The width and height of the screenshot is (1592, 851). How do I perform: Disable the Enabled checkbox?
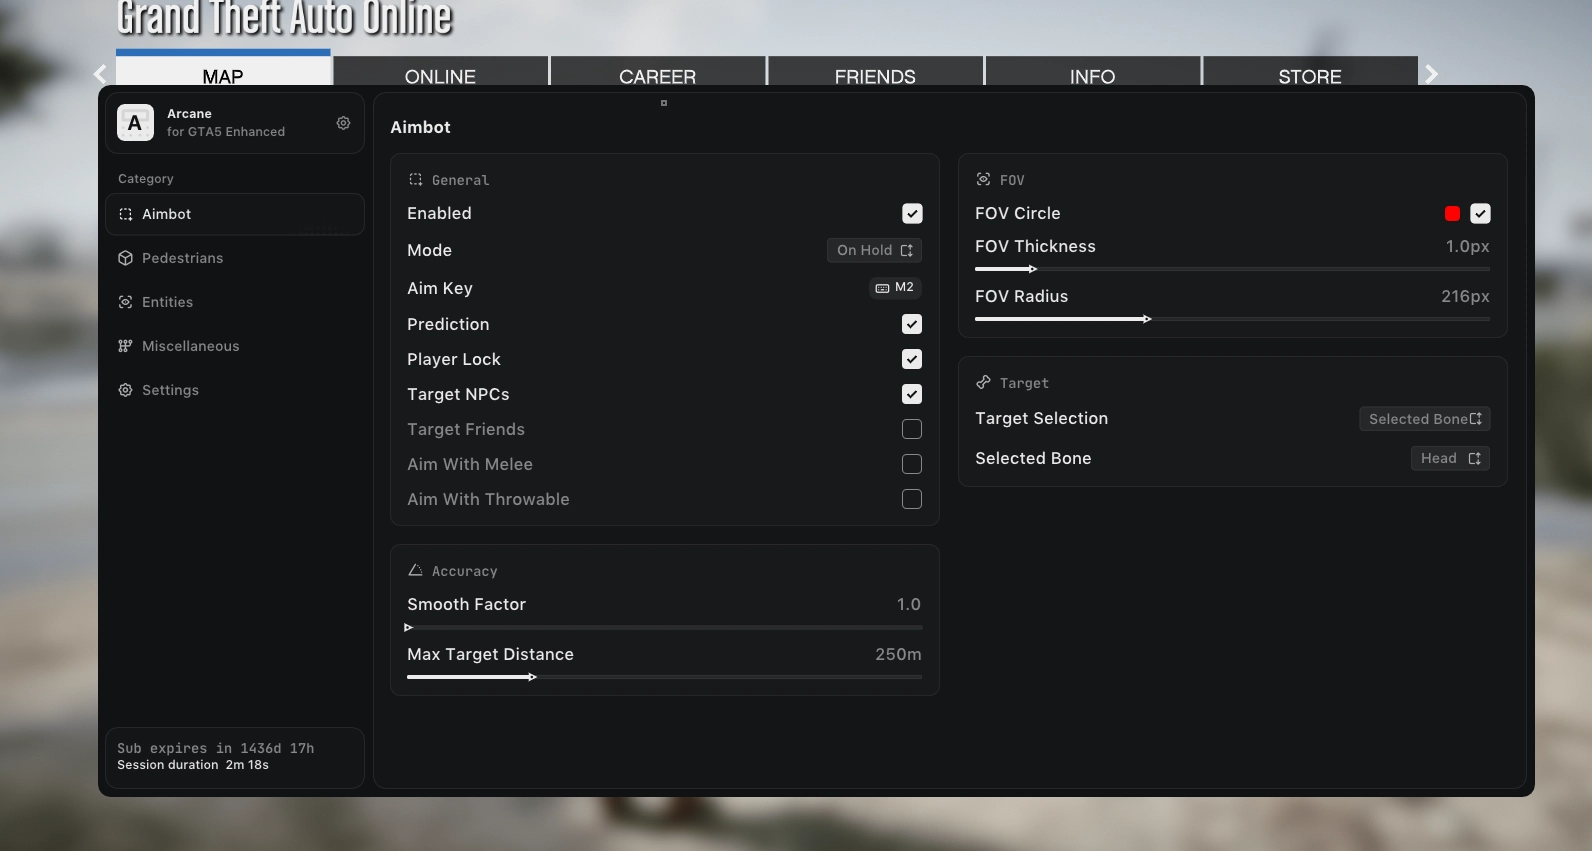pyautogui.click(x=912, y=214)
